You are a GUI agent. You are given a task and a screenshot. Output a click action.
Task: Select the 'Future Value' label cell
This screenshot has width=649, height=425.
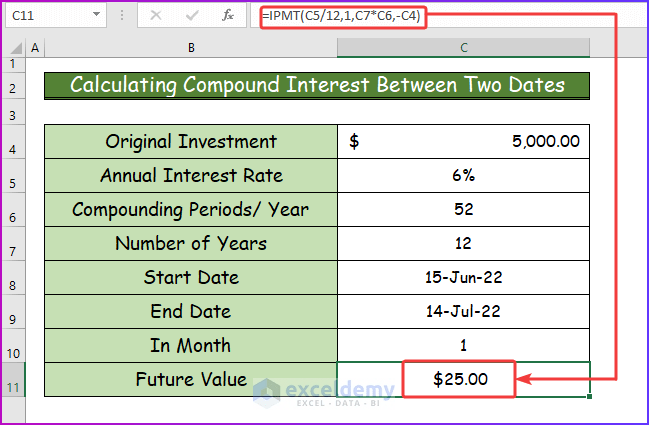(x=191, y=379)
